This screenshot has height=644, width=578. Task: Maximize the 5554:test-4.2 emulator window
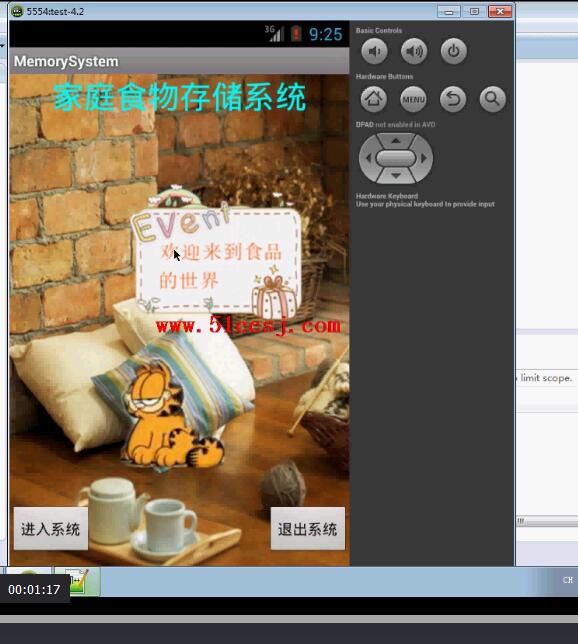pyautogui.click(x=474, y=12)
